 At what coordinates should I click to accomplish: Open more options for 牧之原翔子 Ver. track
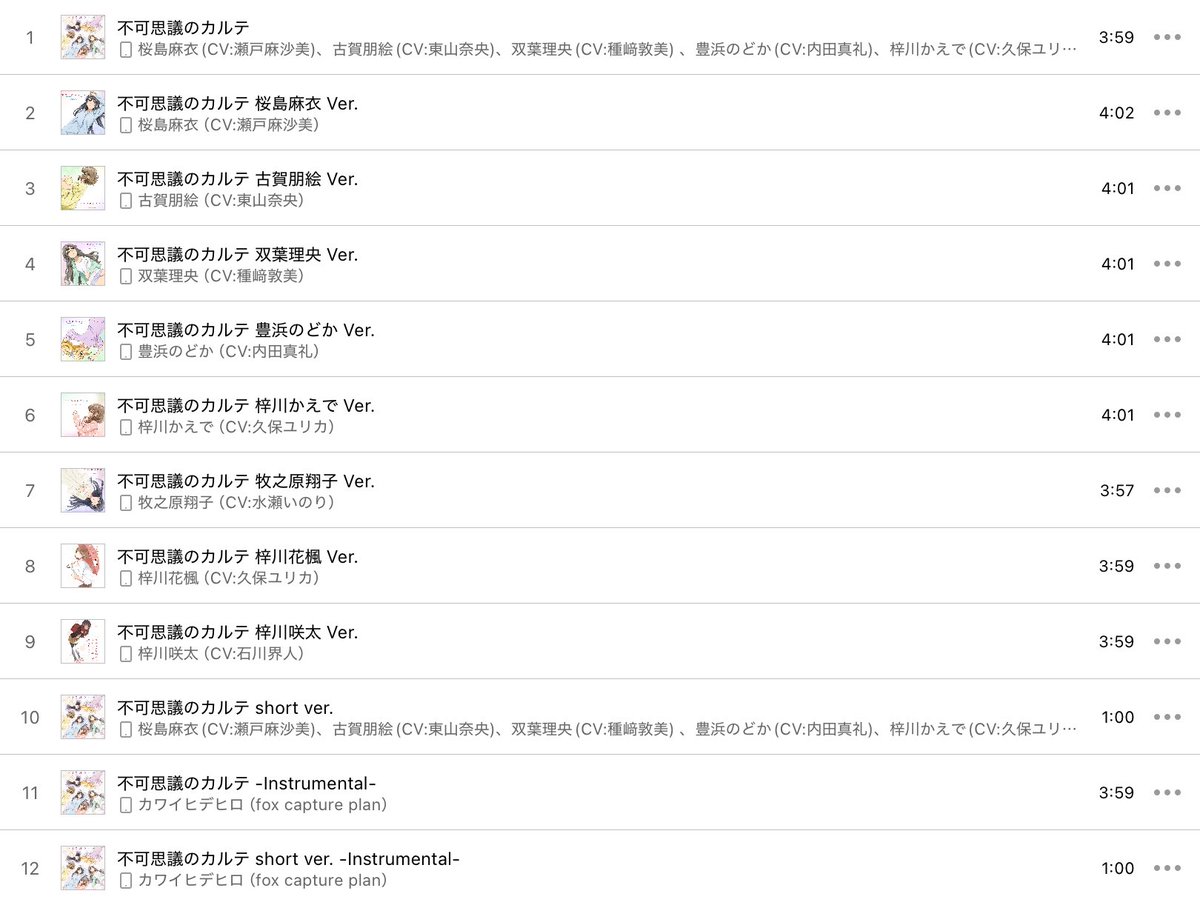click(1167, 490)
